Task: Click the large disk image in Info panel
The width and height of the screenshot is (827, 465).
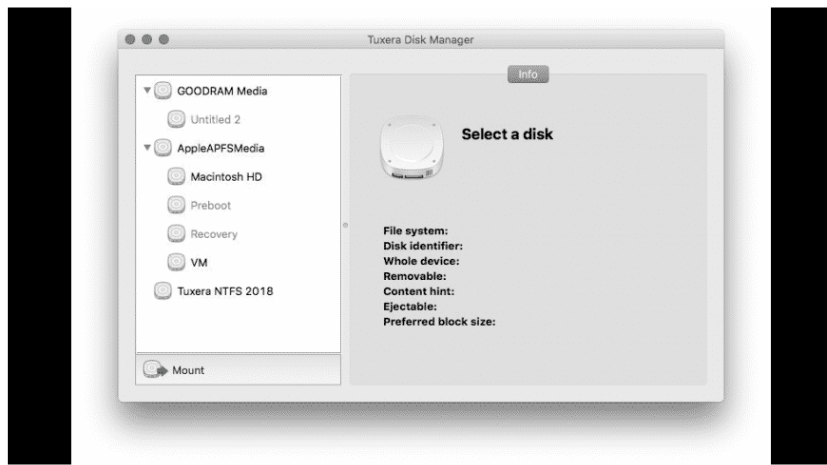Action: click(x=408, y=152)
